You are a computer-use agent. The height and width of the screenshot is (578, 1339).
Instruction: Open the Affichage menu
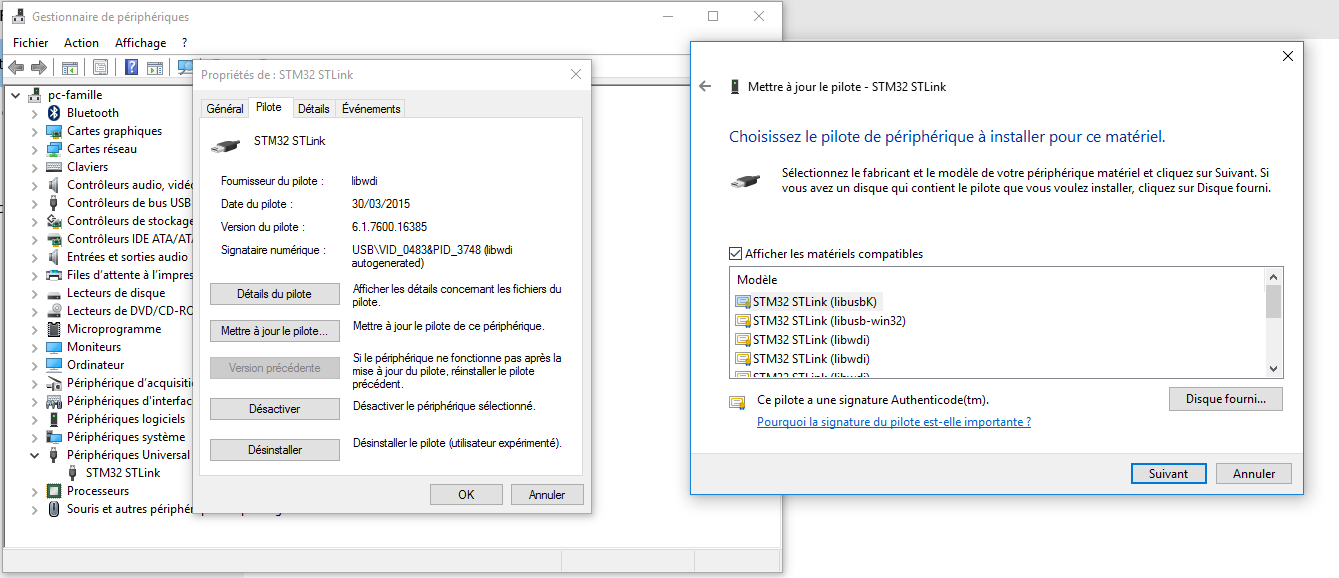(x=141, y=43)
